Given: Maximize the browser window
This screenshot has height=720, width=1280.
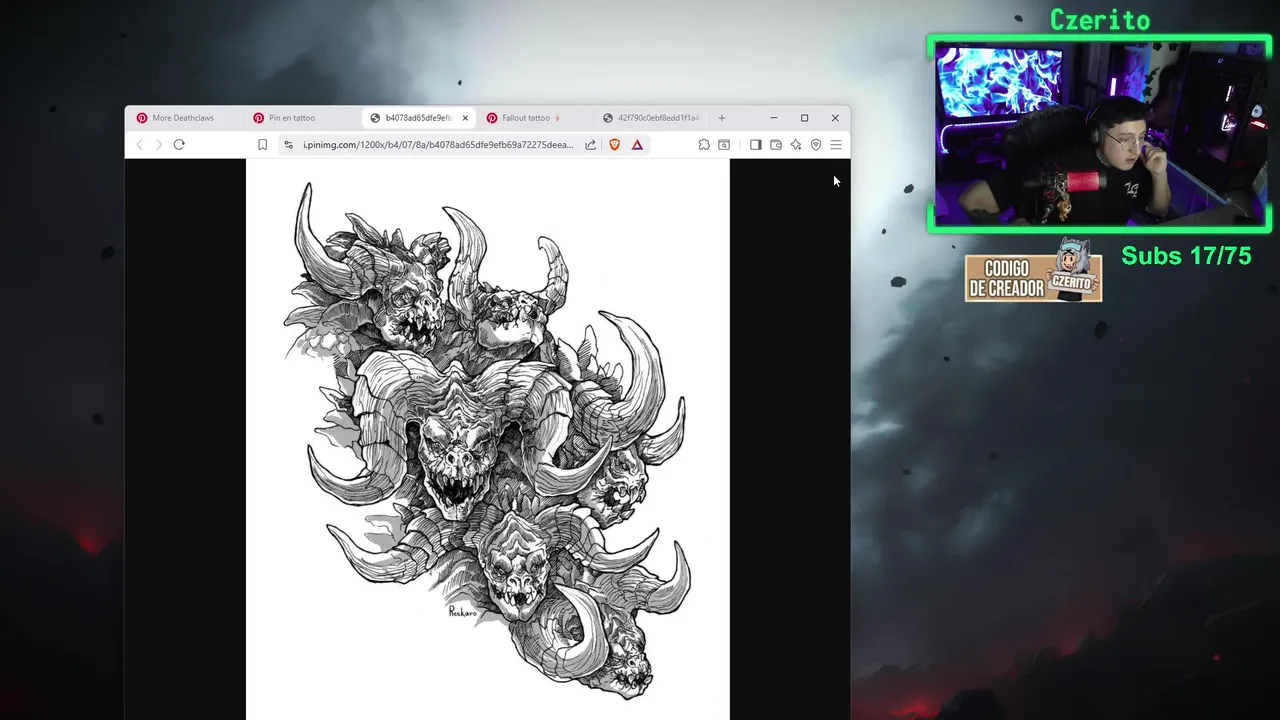Looking at the screenshot, I should click(x=804, y=118).
